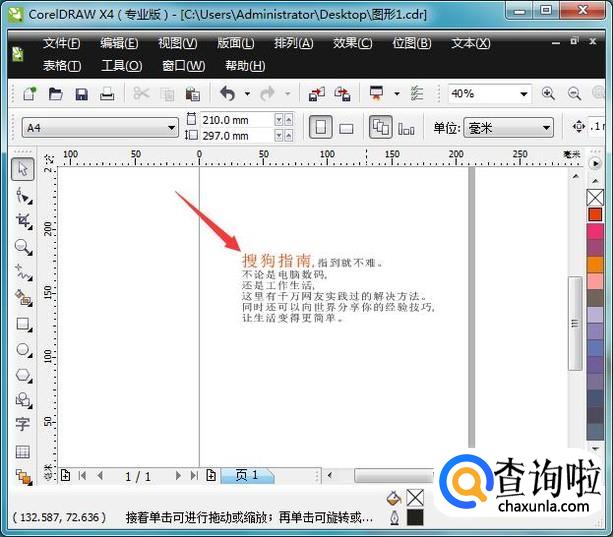Select the Pick tool arrow

pos(23,169)
